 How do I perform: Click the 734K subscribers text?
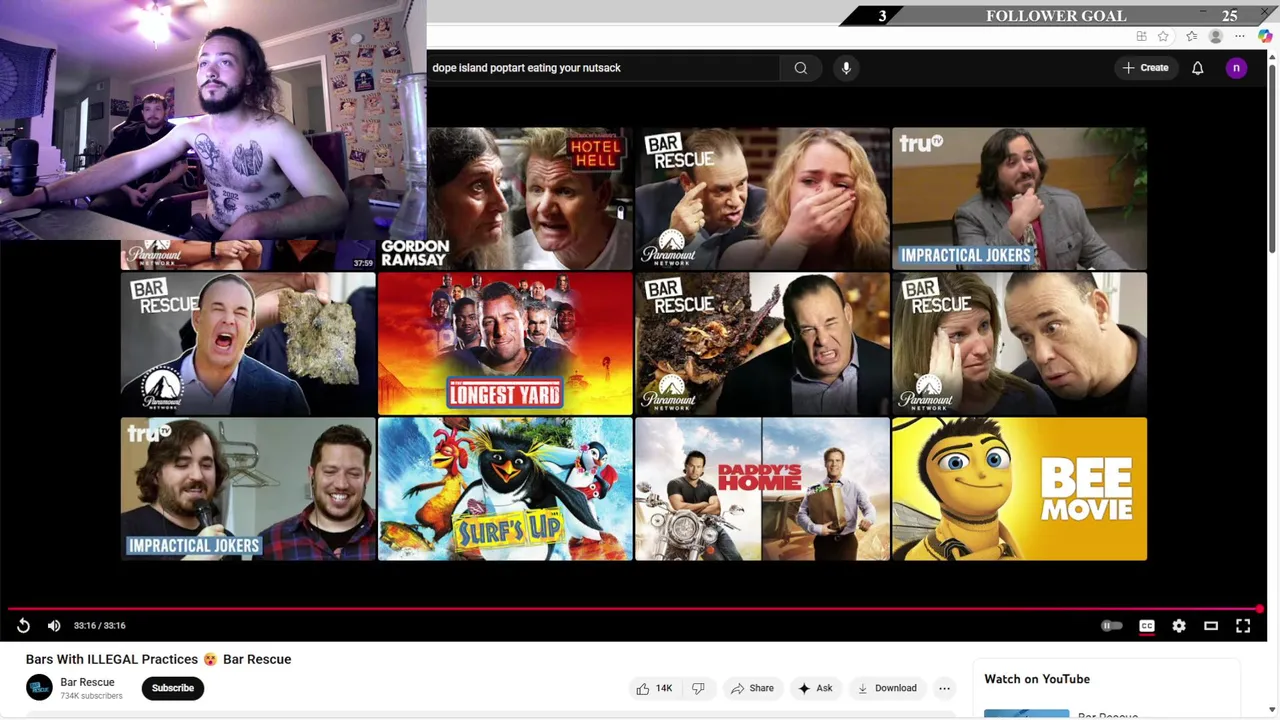point(91,696)
